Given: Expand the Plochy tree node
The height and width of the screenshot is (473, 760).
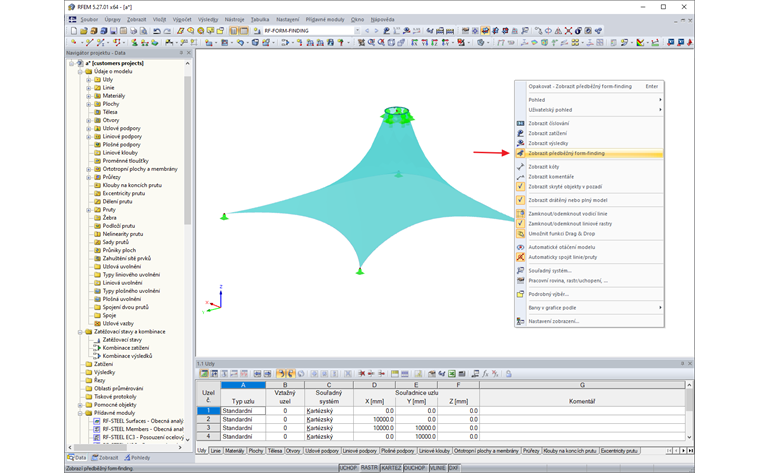Looking at the screenshot, I should 89,104.
